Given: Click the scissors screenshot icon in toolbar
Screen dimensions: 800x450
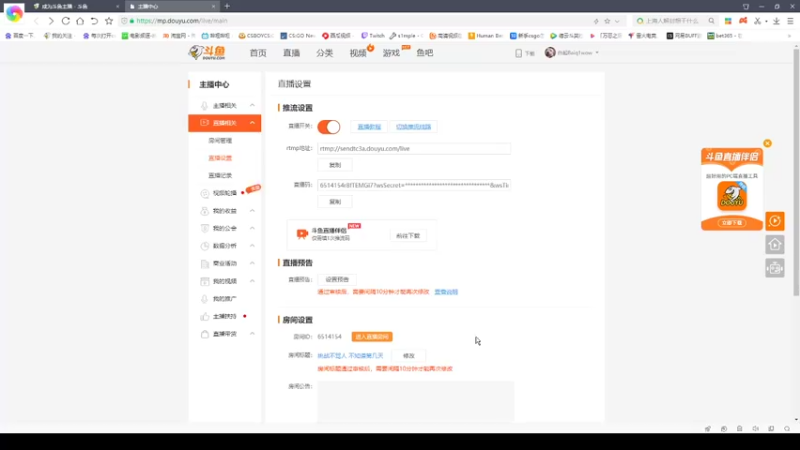Looking at the screenshot, I should [758, 21].
